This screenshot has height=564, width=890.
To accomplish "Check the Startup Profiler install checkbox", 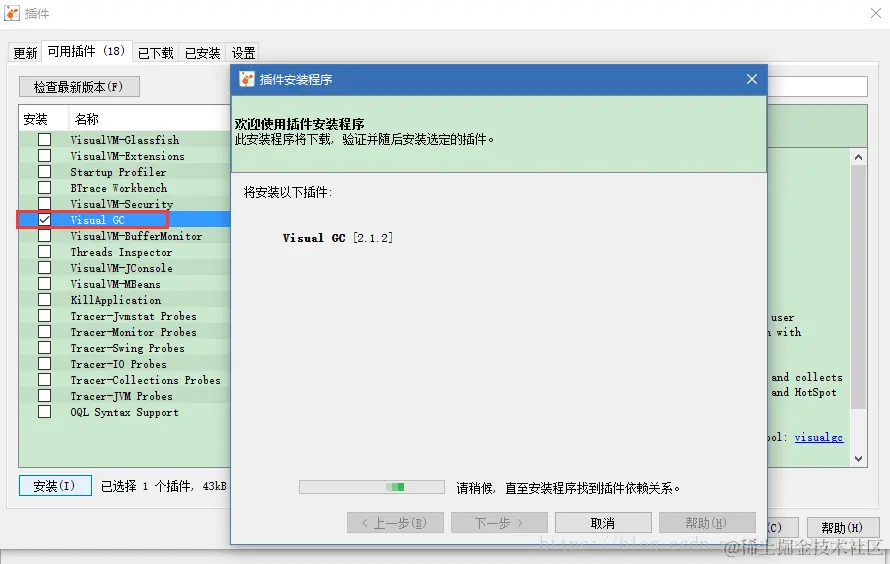I will click(x=44, y=171).
